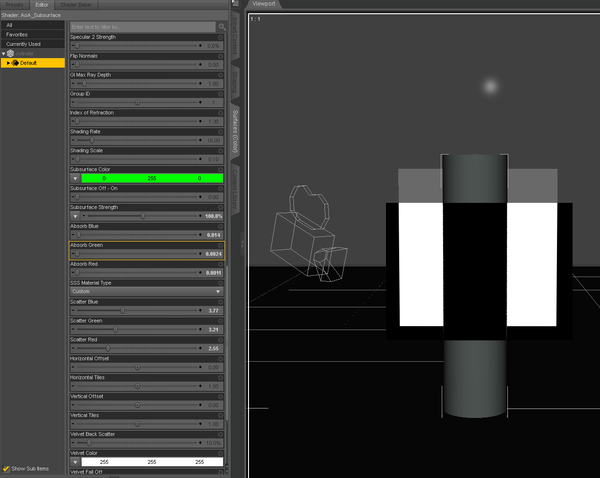Switch to the Editor tab

(x=42, y=5)
